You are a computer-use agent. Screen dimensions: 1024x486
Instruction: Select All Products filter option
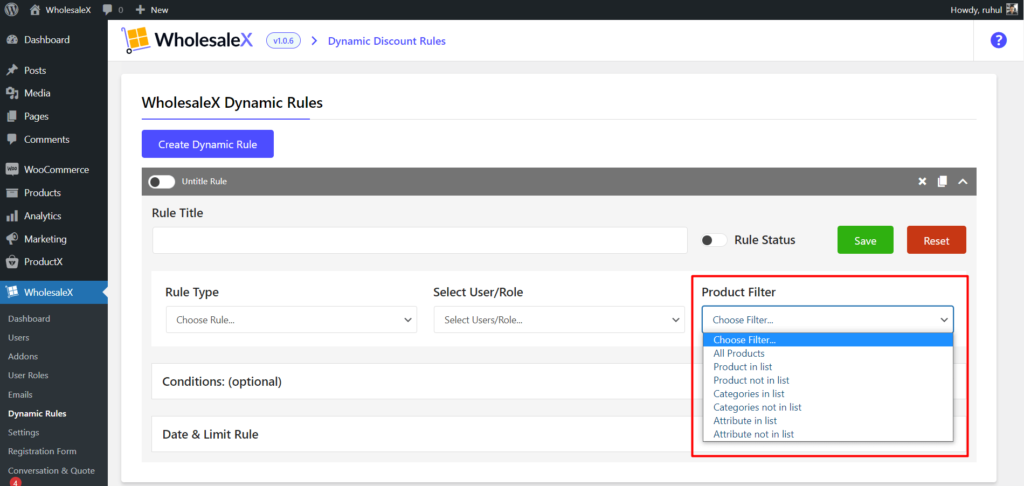point(827,353)
